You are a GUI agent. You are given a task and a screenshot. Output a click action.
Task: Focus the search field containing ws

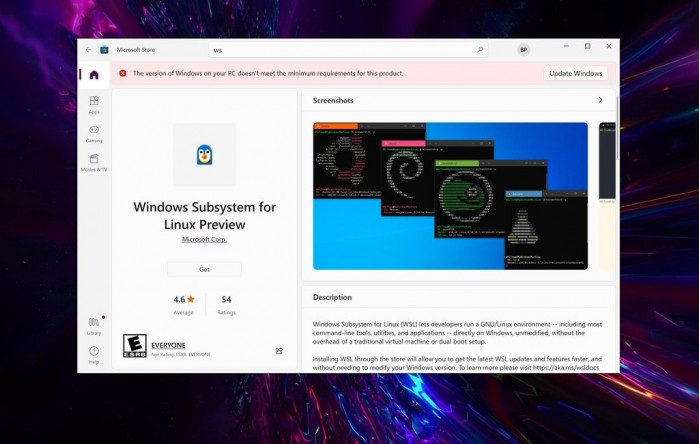tap(348, 50)
